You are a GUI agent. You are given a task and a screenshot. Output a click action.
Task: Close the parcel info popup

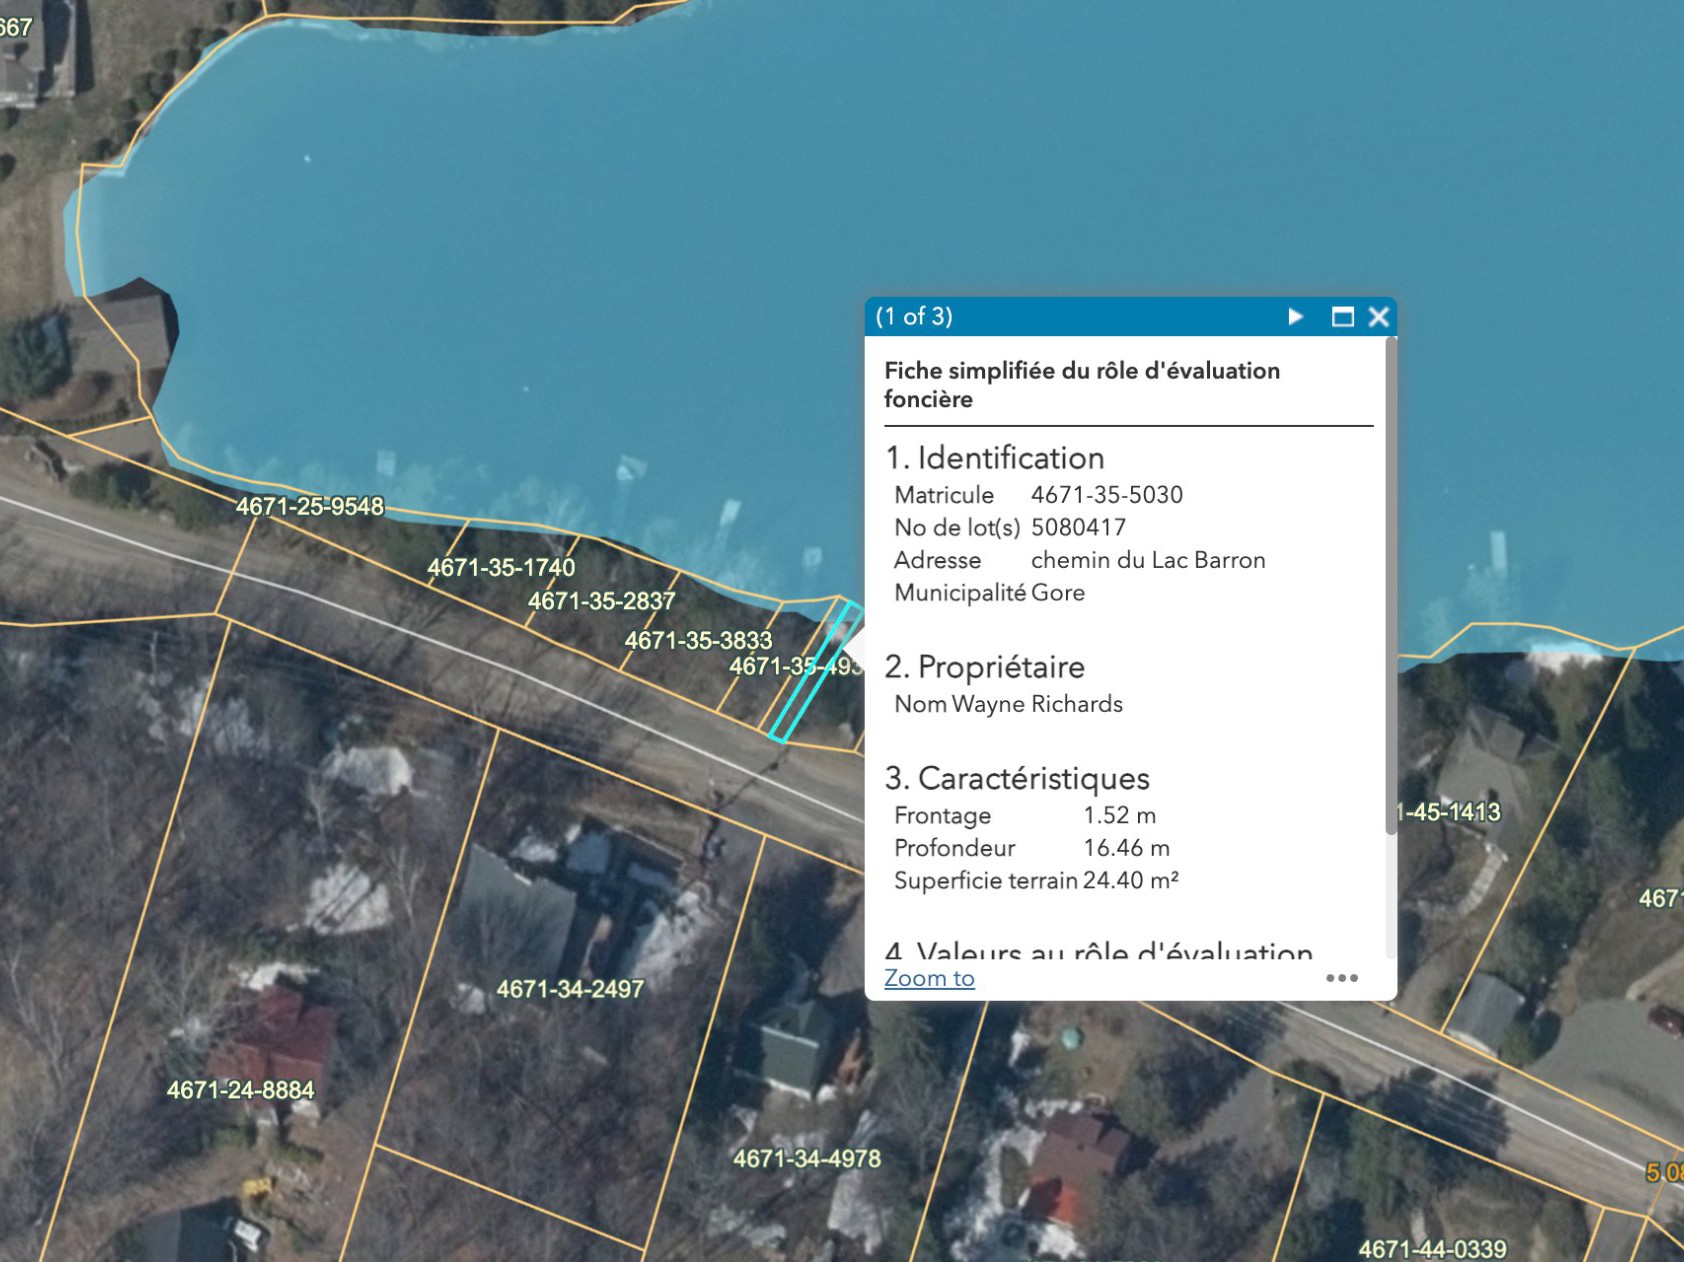(x=1379, y=317)
